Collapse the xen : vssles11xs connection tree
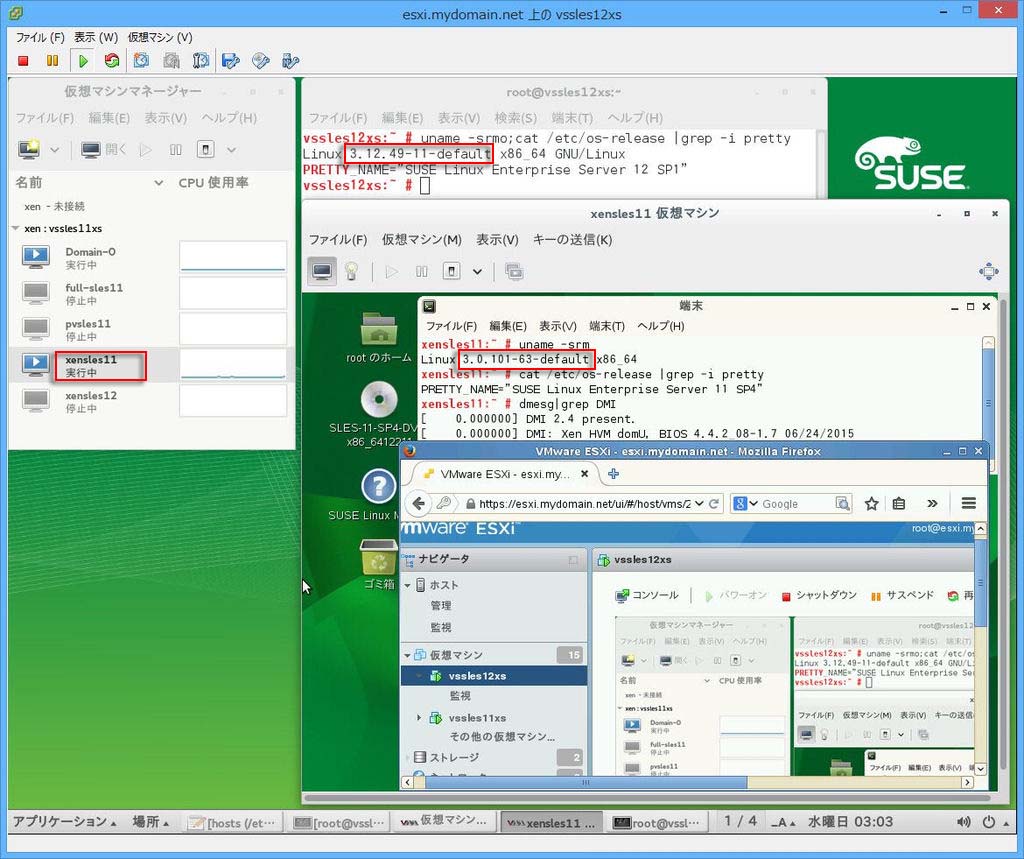Image resolution: width=1024 pixels, height=859 pixels. click(16, 229)
